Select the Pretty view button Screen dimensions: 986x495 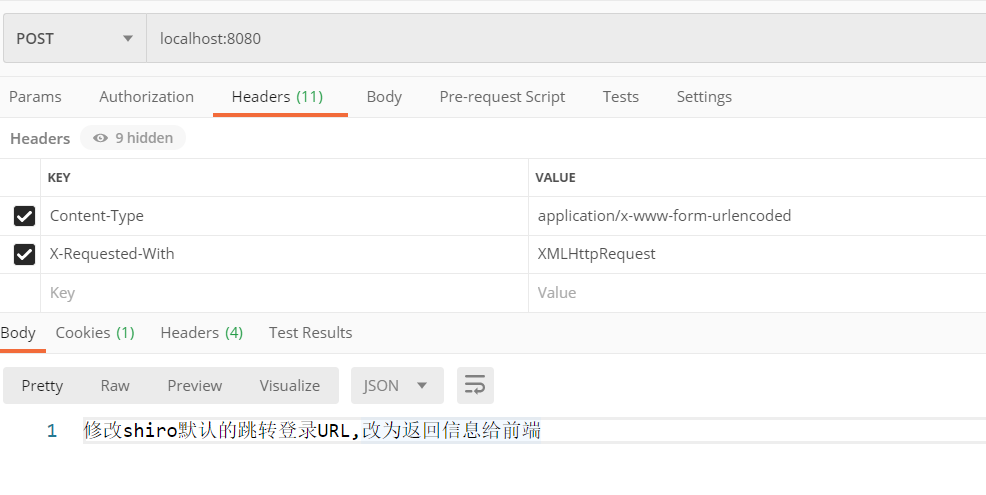tap(42, 386)
